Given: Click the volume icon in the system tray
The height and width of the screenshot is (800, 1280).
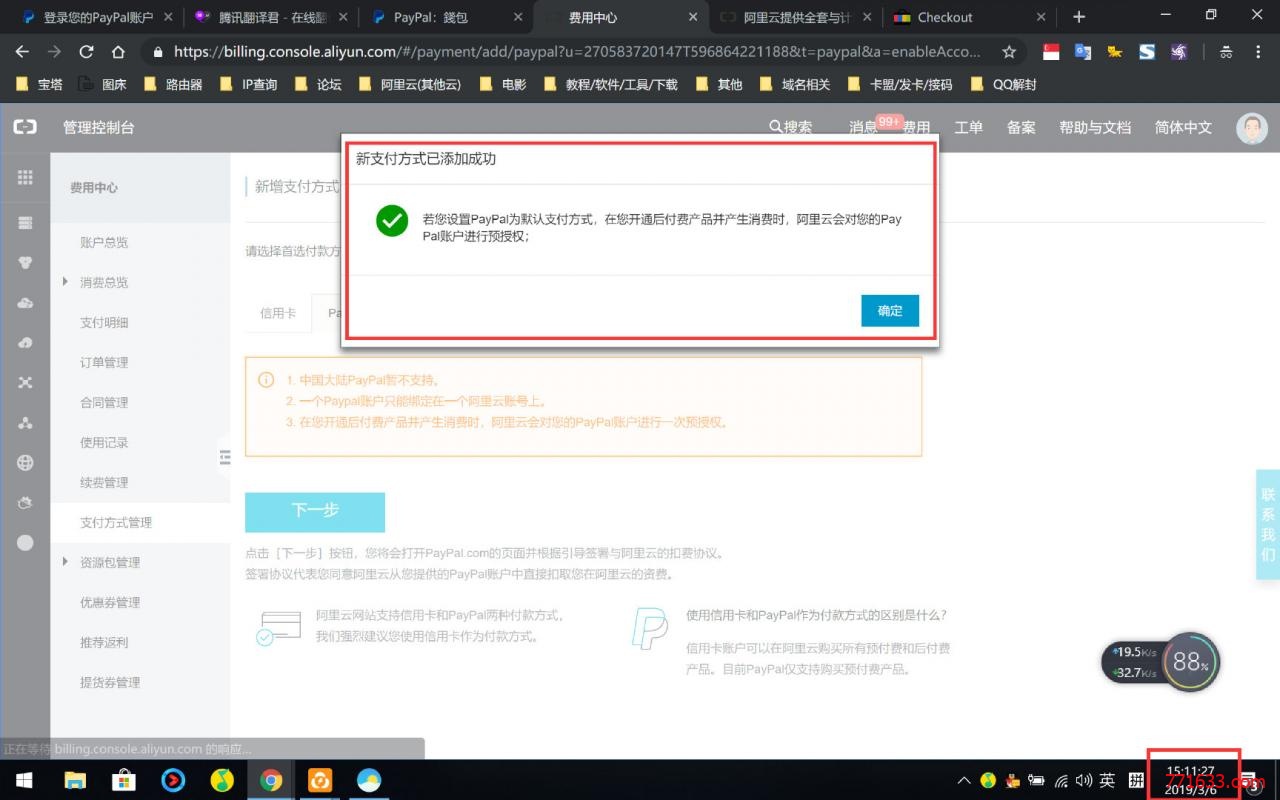Looking at the screenshot, I should [x=1084, y=780].
